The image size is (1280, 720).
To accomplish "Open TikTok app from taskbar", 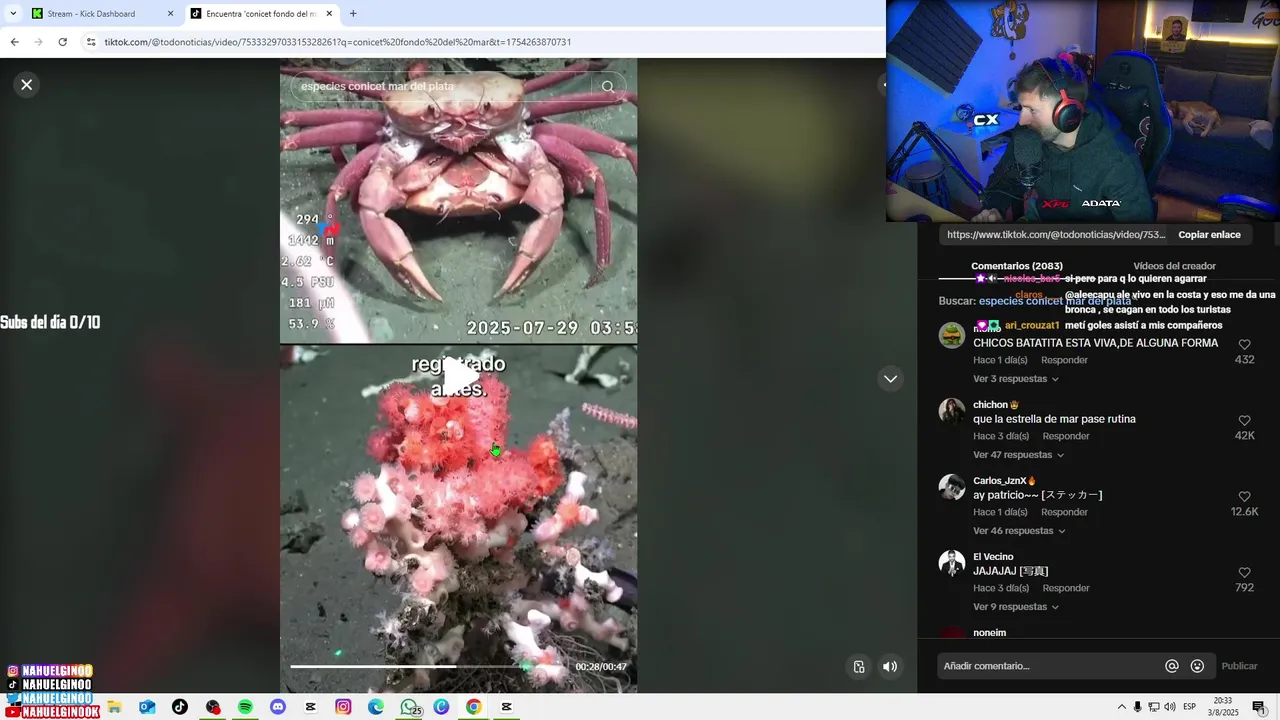I will 179,707.
